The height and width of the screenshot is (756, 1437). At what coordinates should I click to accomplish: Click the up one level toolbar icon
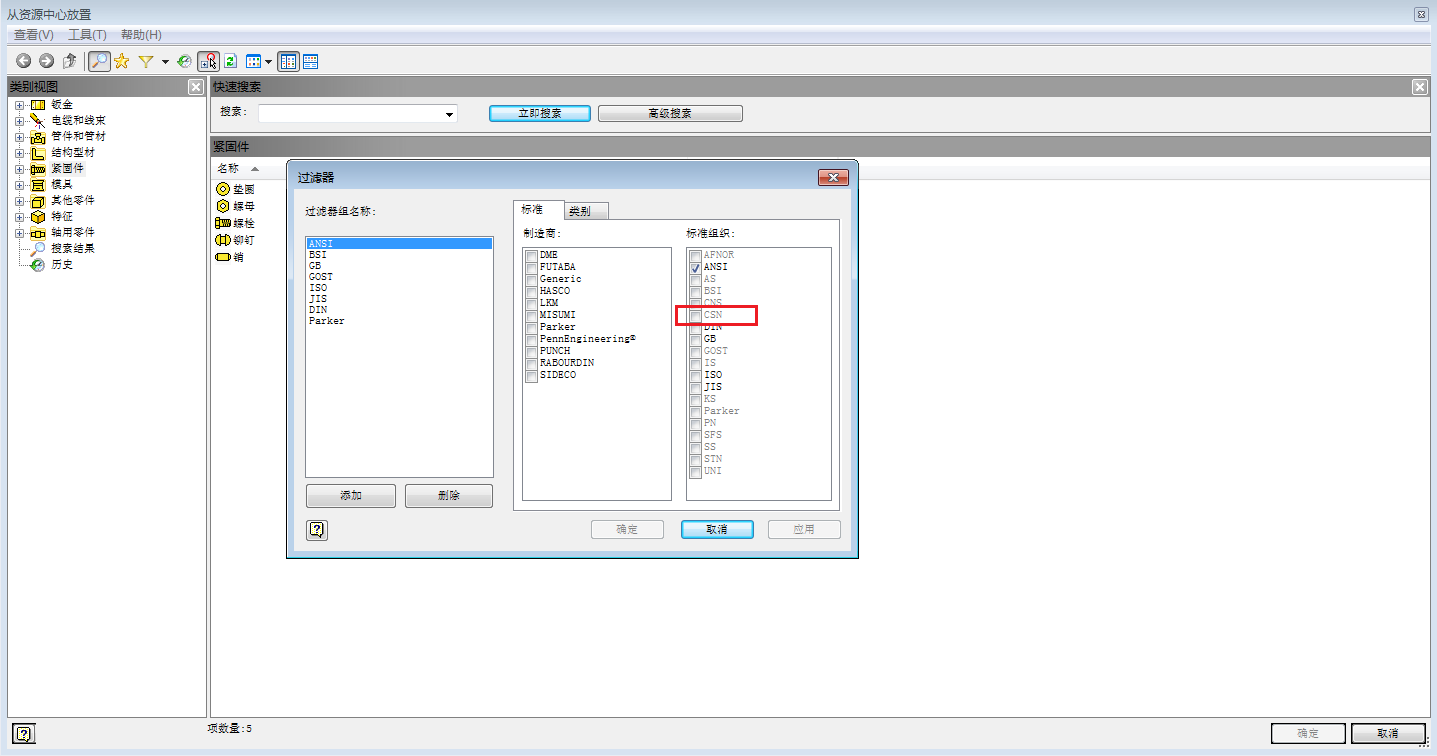click(69, 61)
